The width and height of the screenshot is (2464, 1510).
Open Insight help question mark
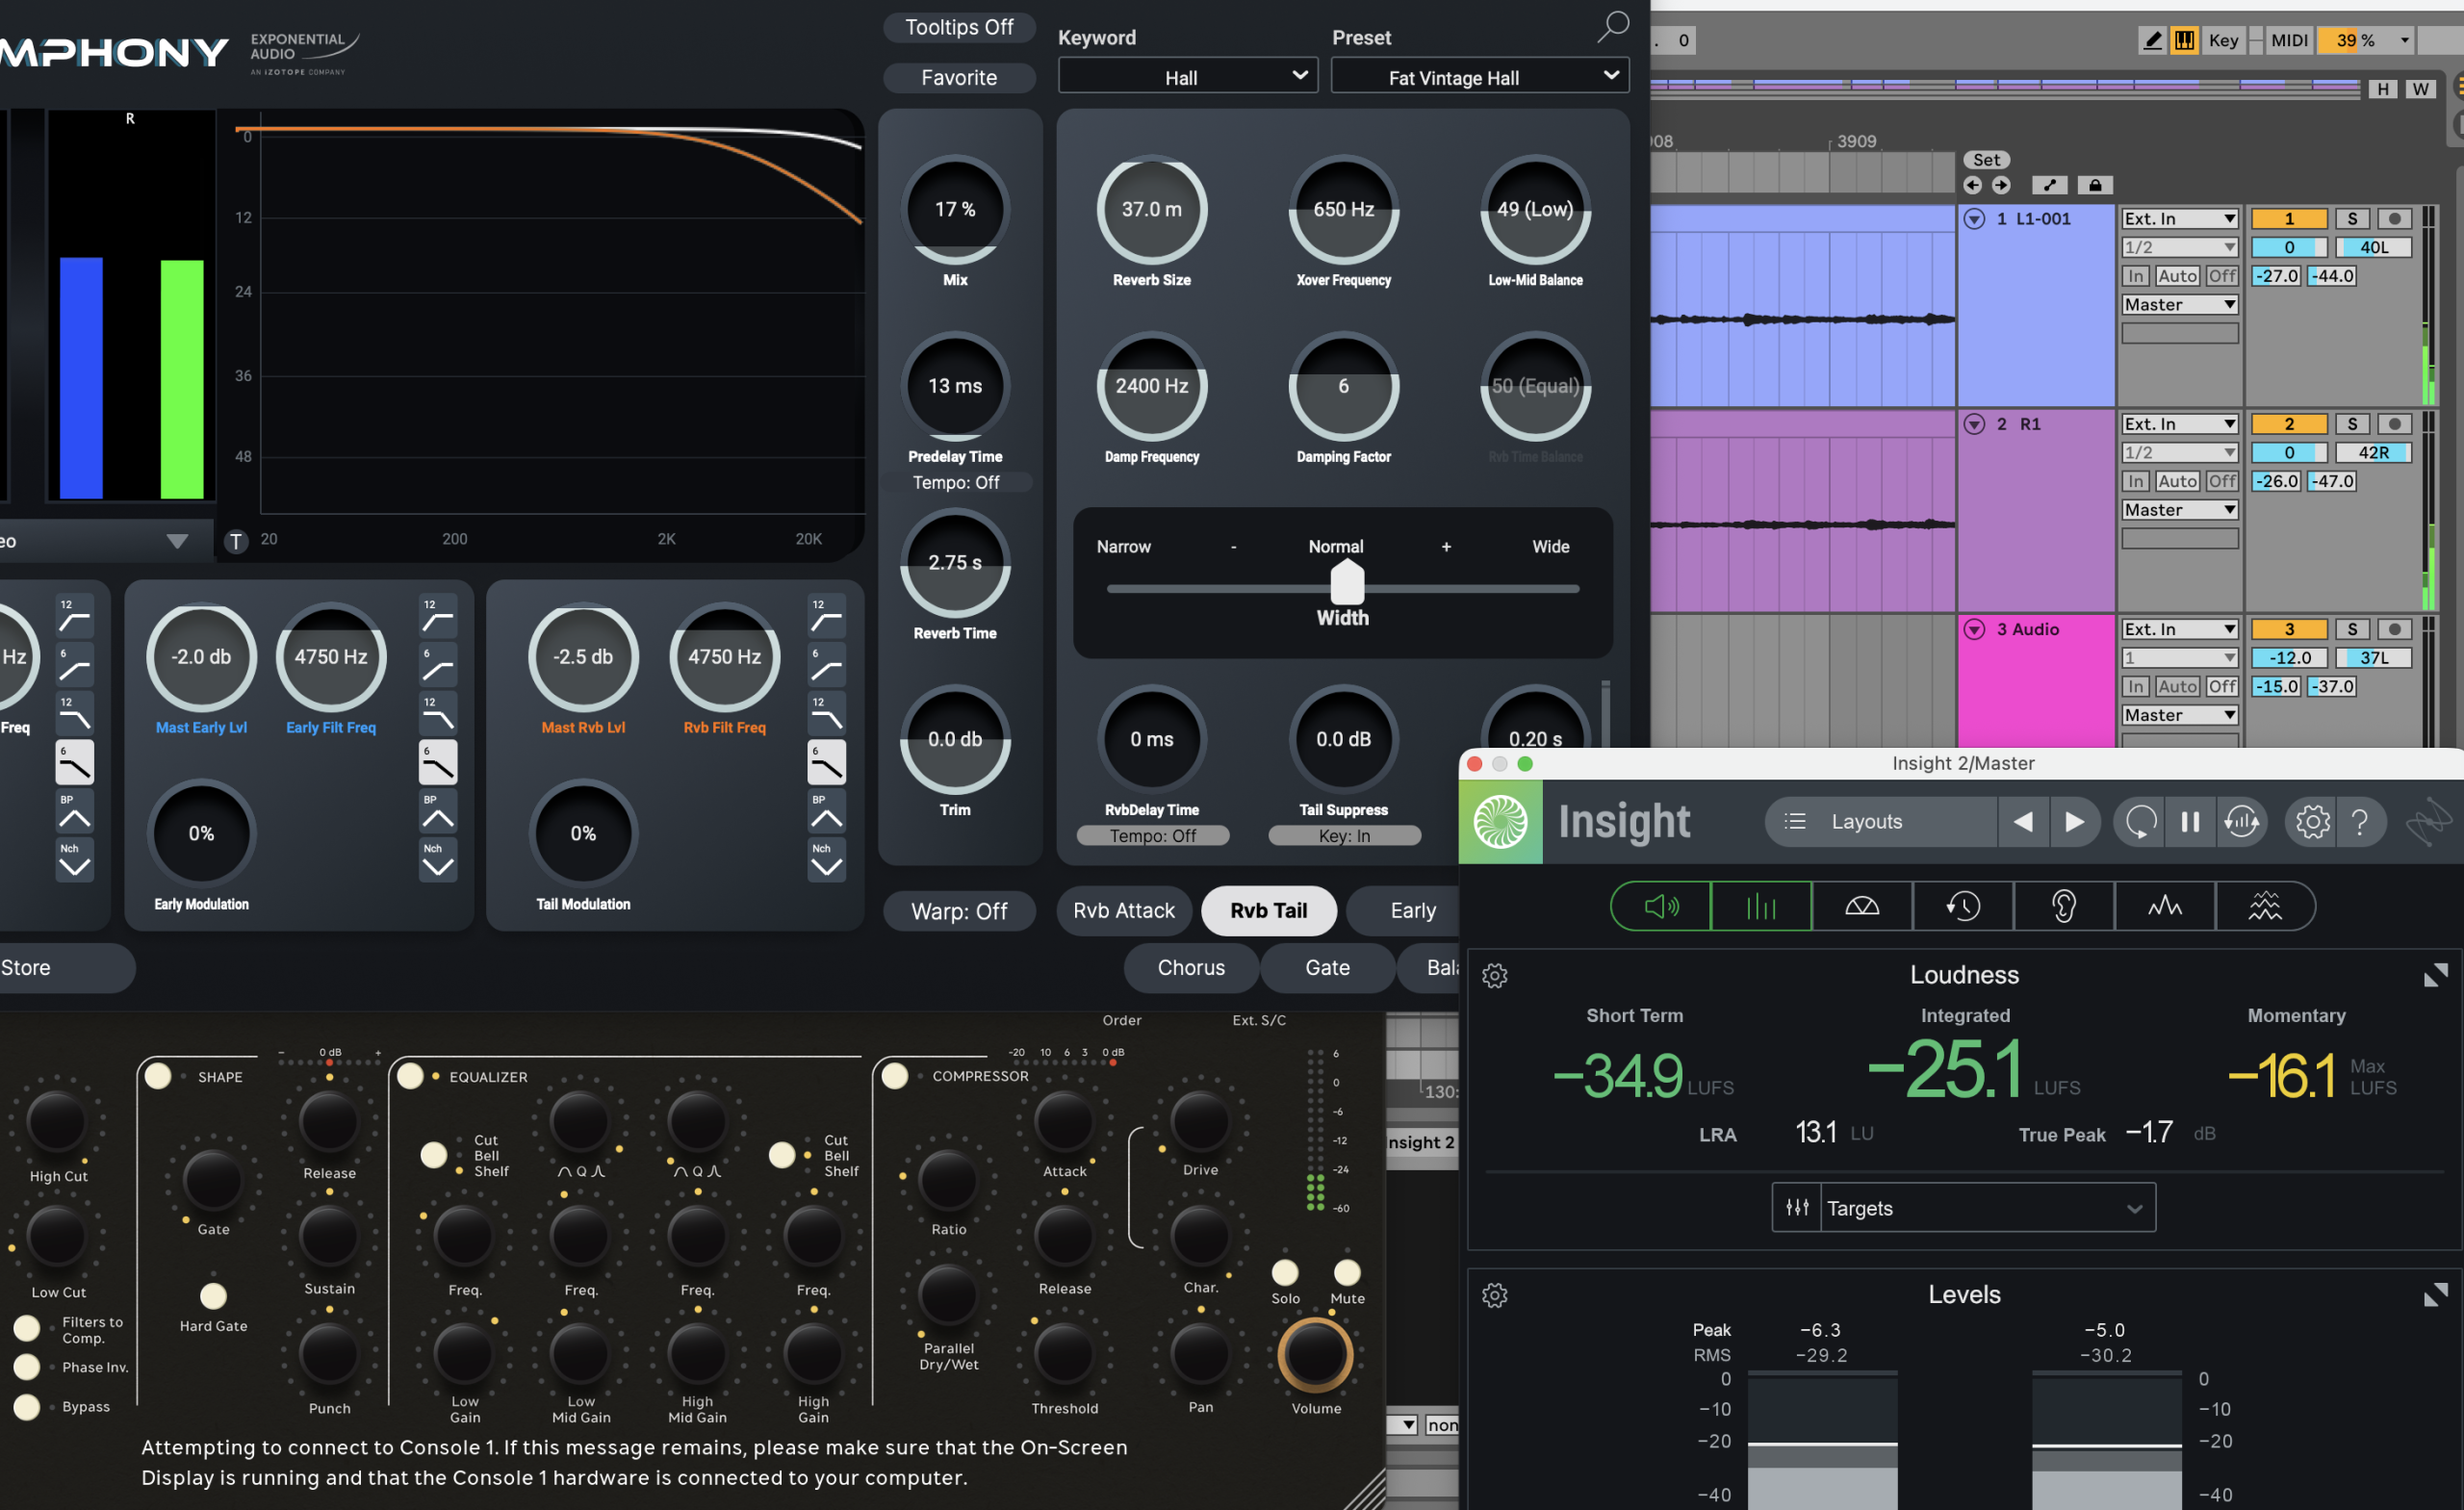coord(2360,822)
